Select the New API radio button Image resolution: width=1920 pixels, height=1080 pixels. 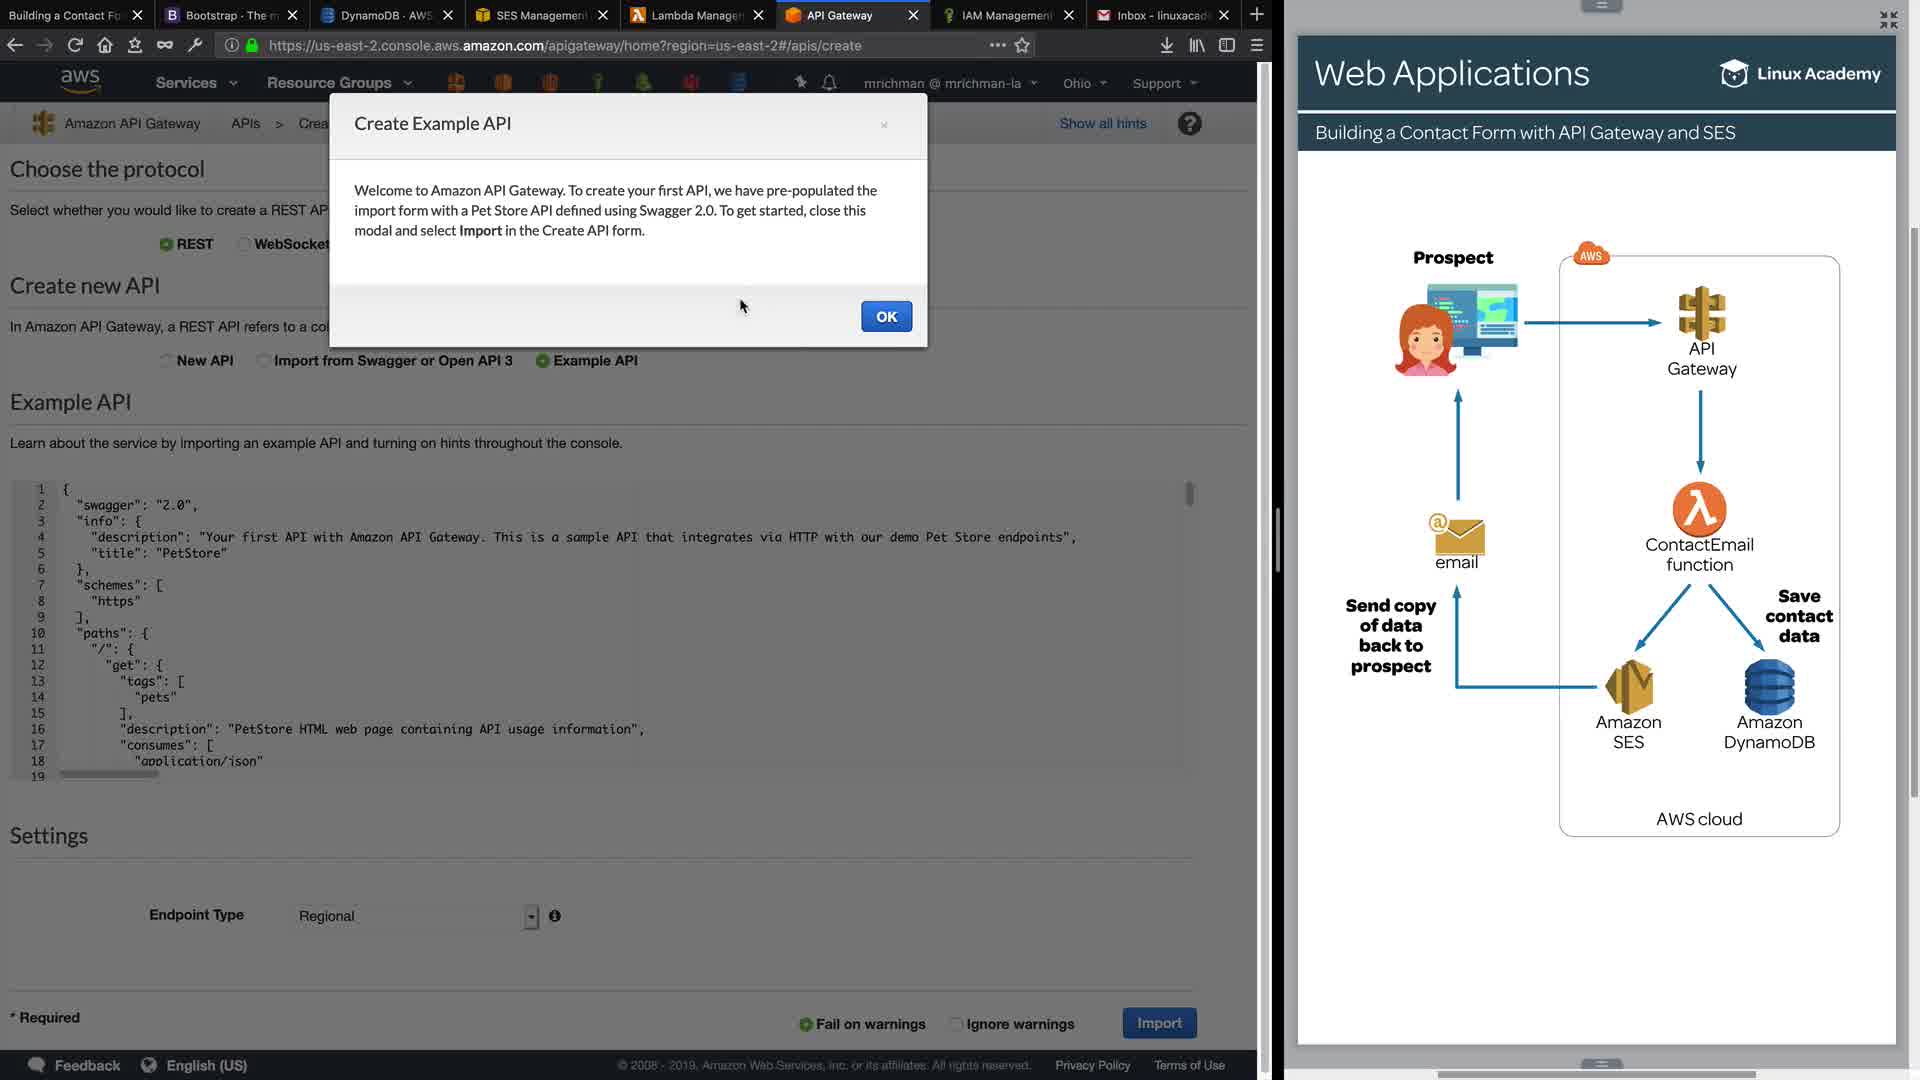click(166, 361)
